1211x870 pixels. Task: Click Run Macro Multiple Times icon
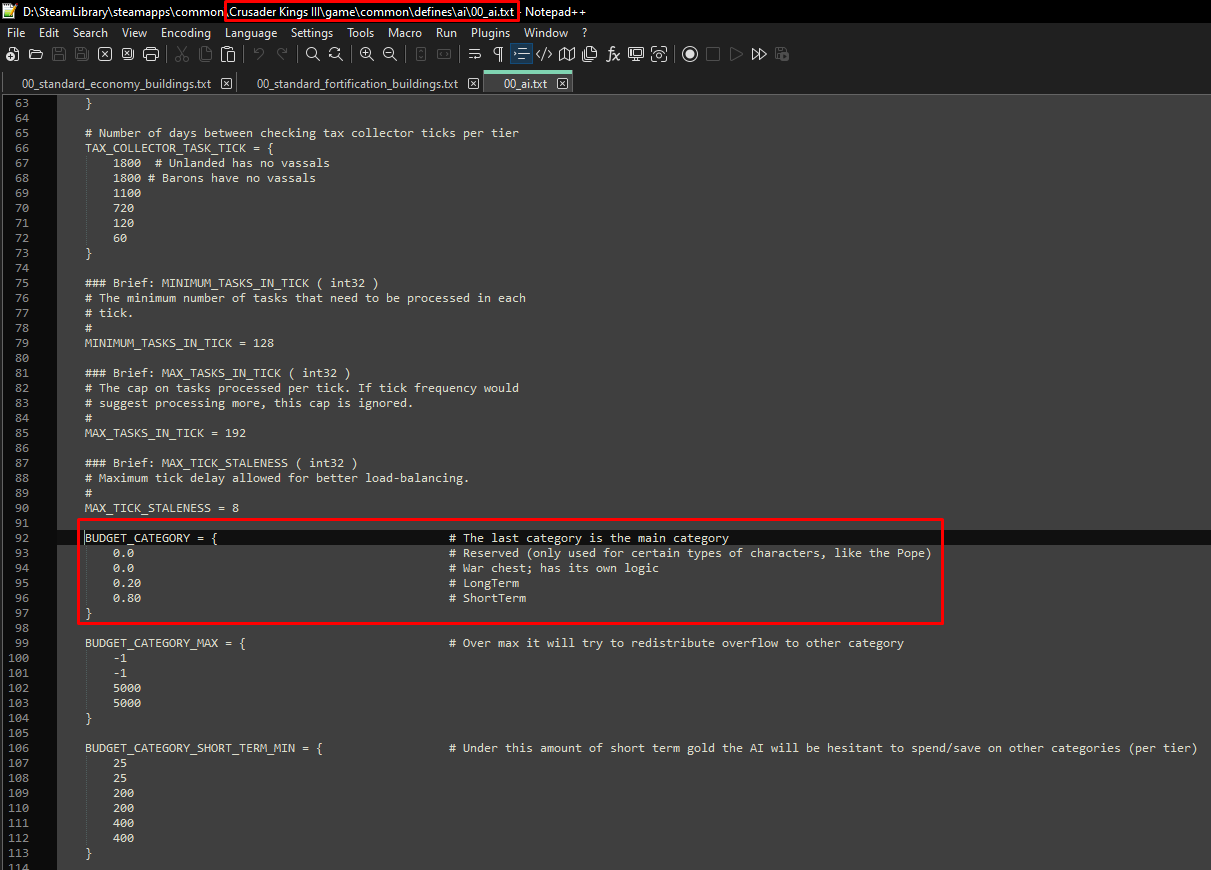tap(759, 54)
